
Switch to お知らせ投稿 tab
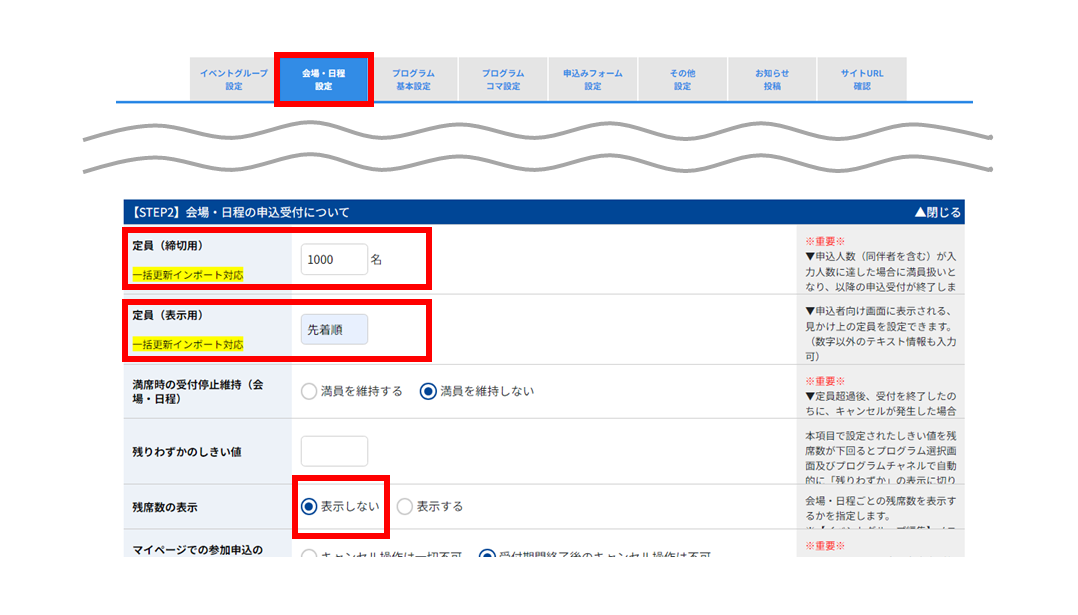pyautogui.click(x=772, y=79)
